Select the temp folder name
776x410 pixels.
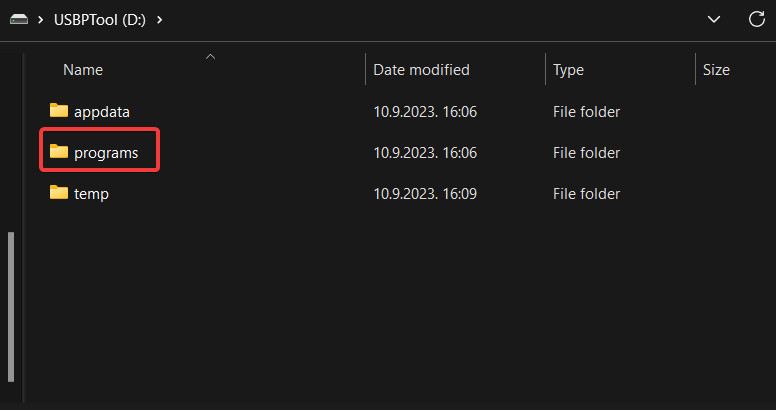(91, 194)
